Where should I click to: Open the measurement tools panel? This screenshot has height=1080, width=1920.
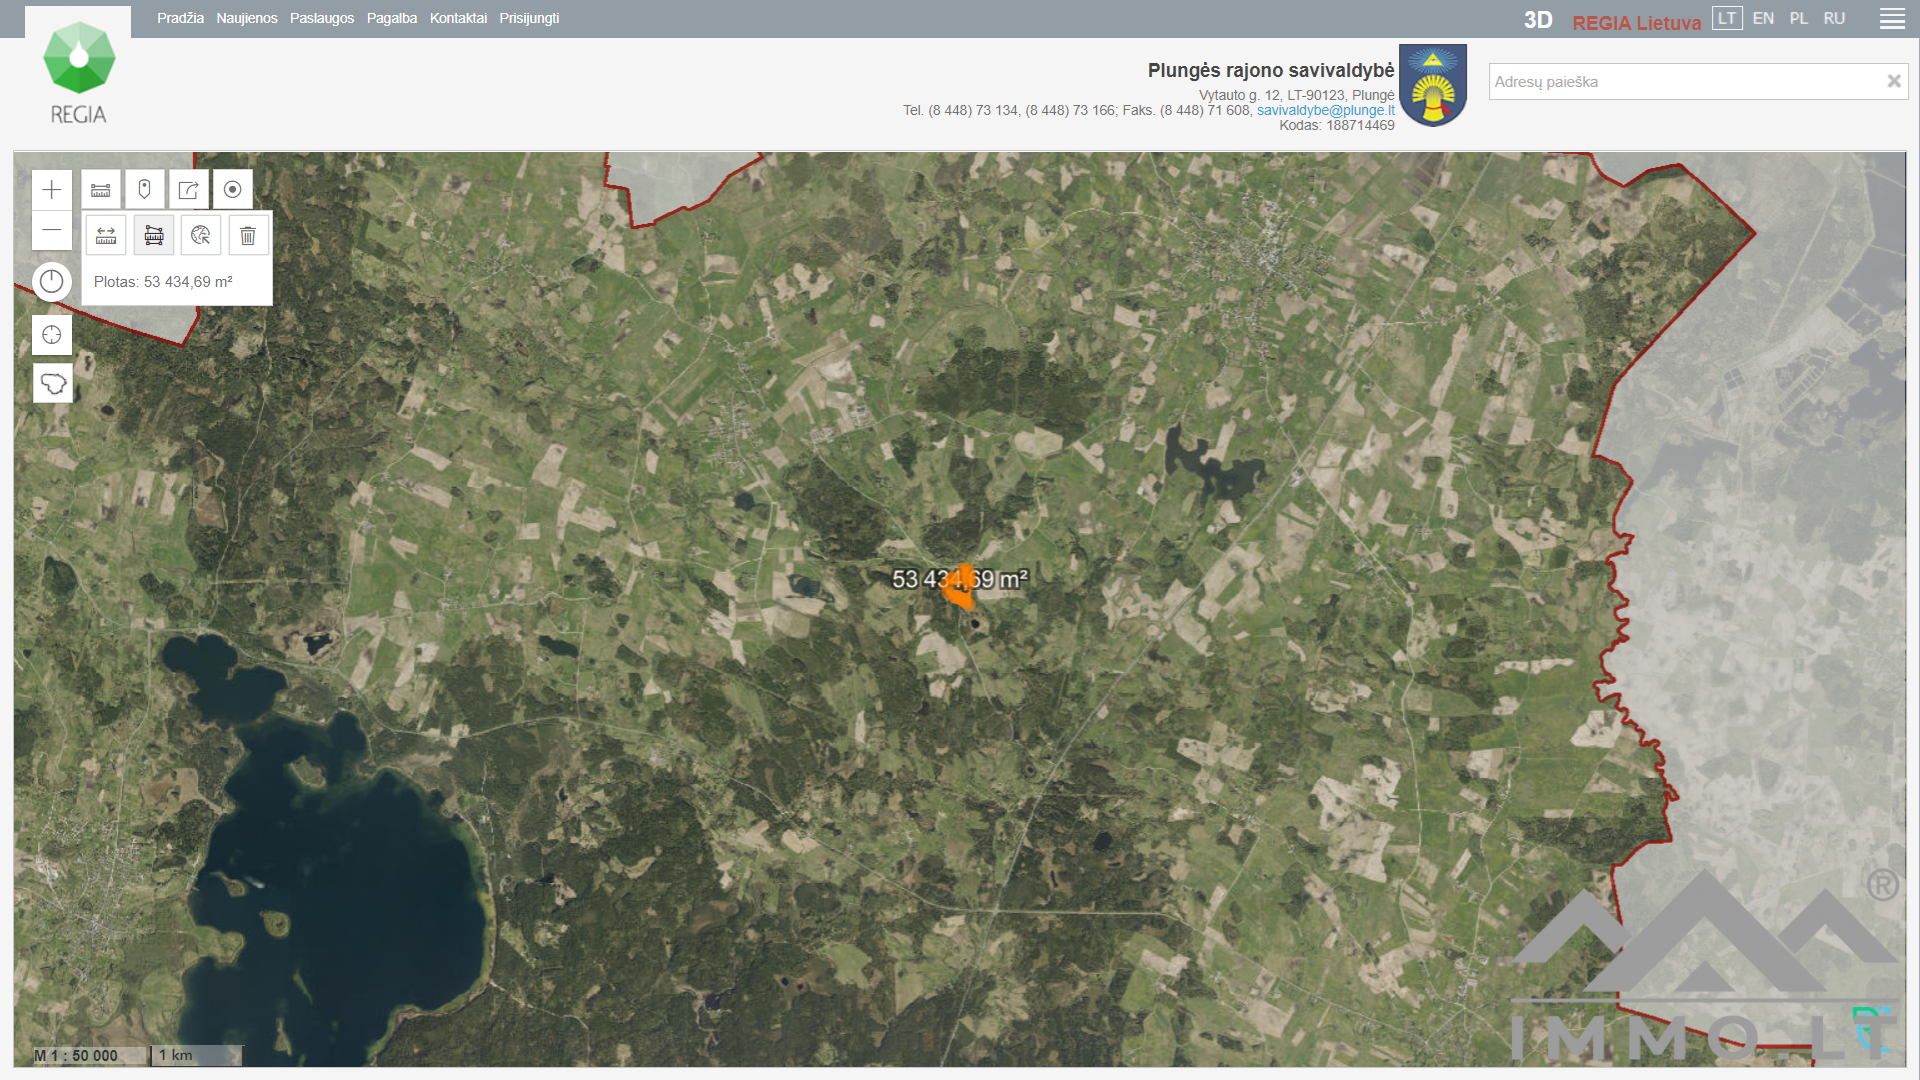pyautogui.click(x=101, y=190)
